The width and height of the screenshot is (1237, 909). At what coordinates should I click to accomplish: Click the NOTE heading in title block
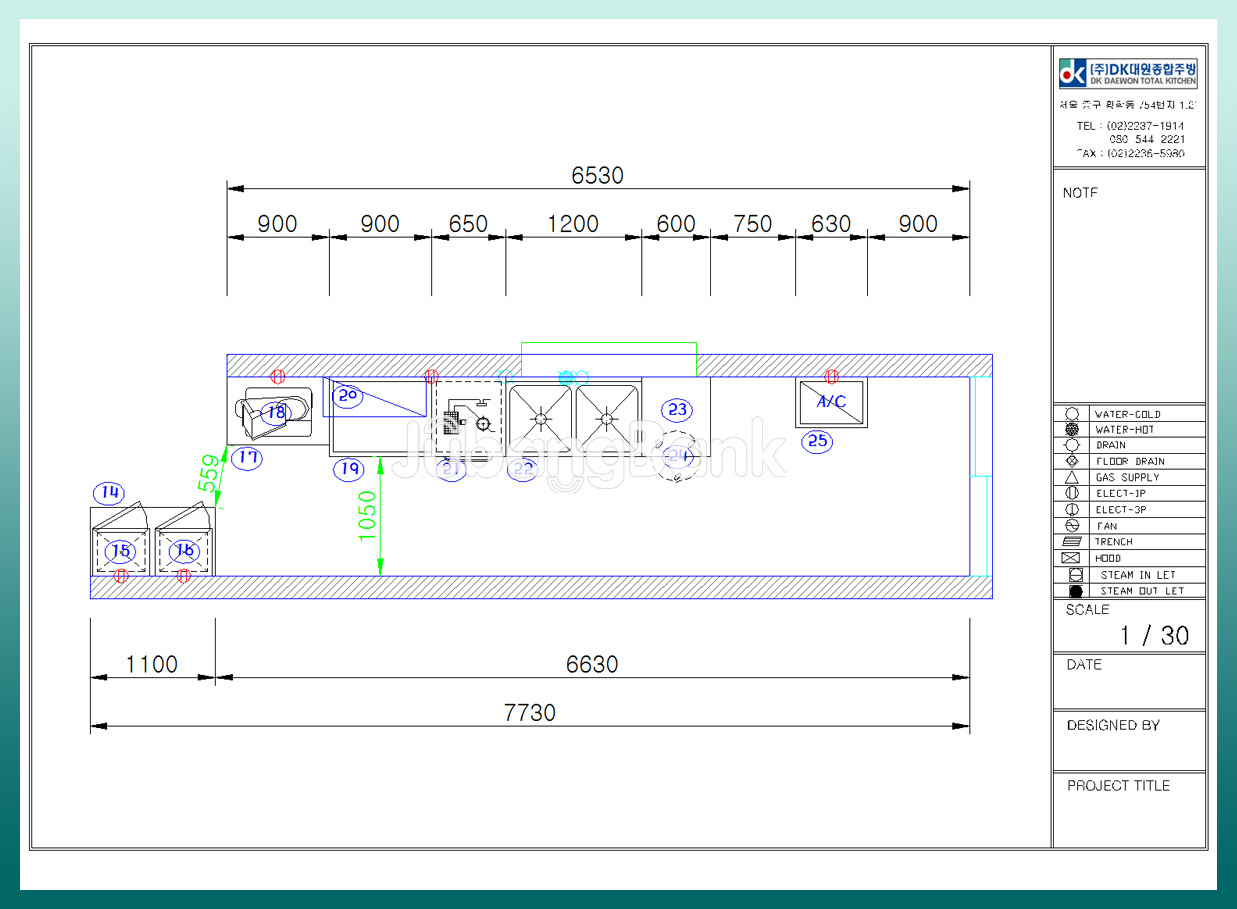[x=1080, y=193]
